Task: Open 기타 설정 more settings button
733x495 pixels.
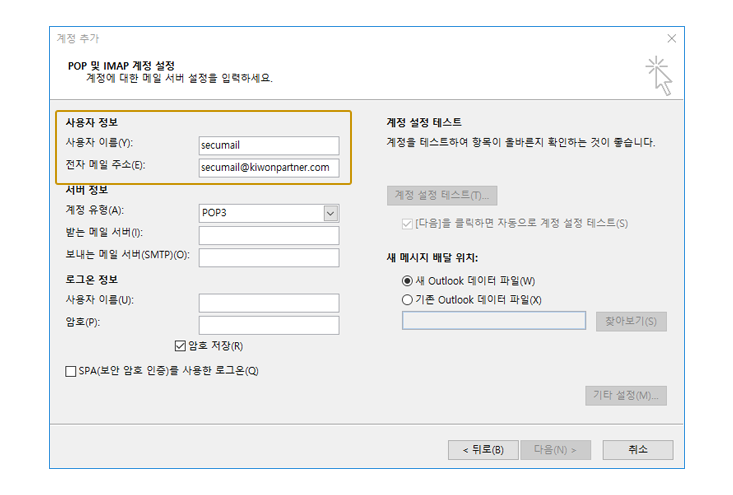Action: tap(625, 395)
